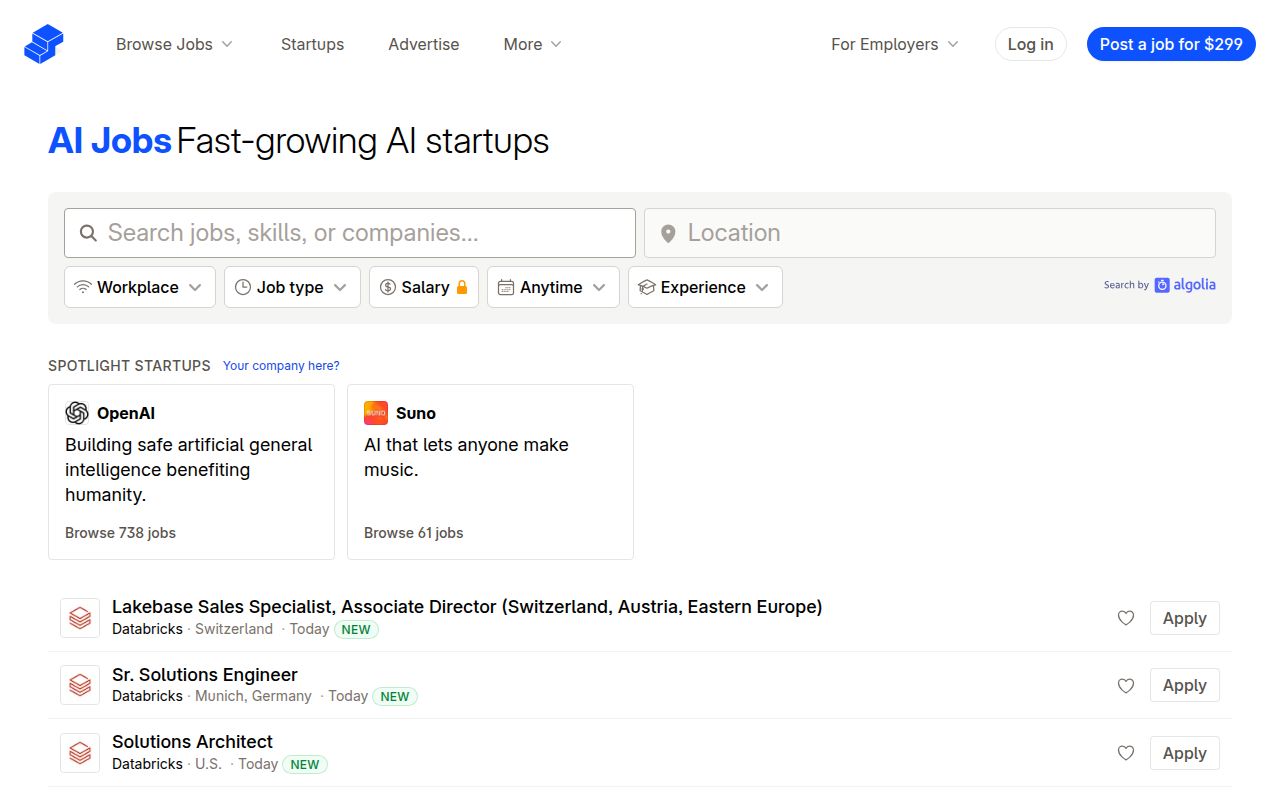Click the Algolia logo
The height and width of the screenshot is (800, 1280).
[1185, 285]
